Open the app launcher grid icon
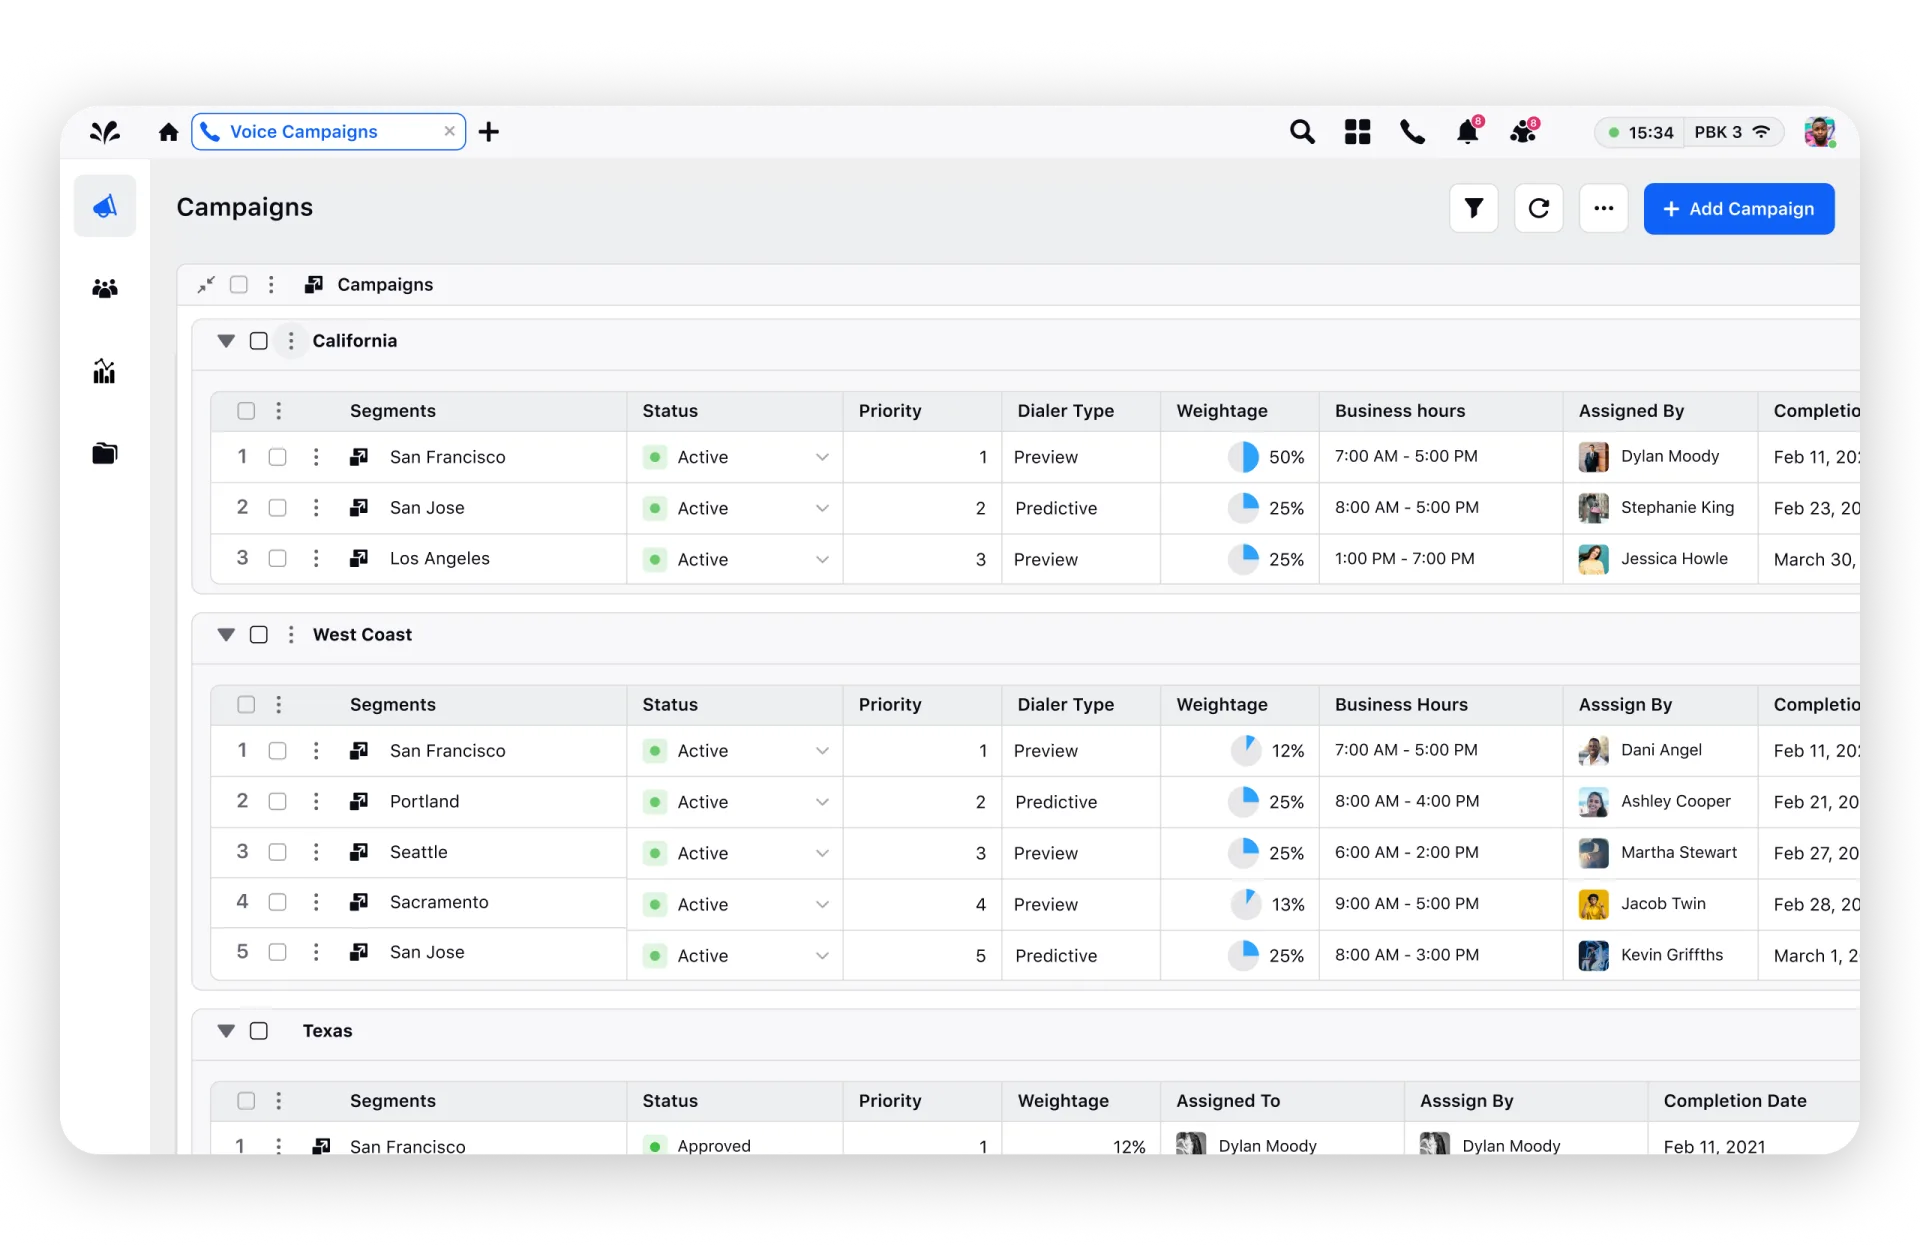 1357,131
